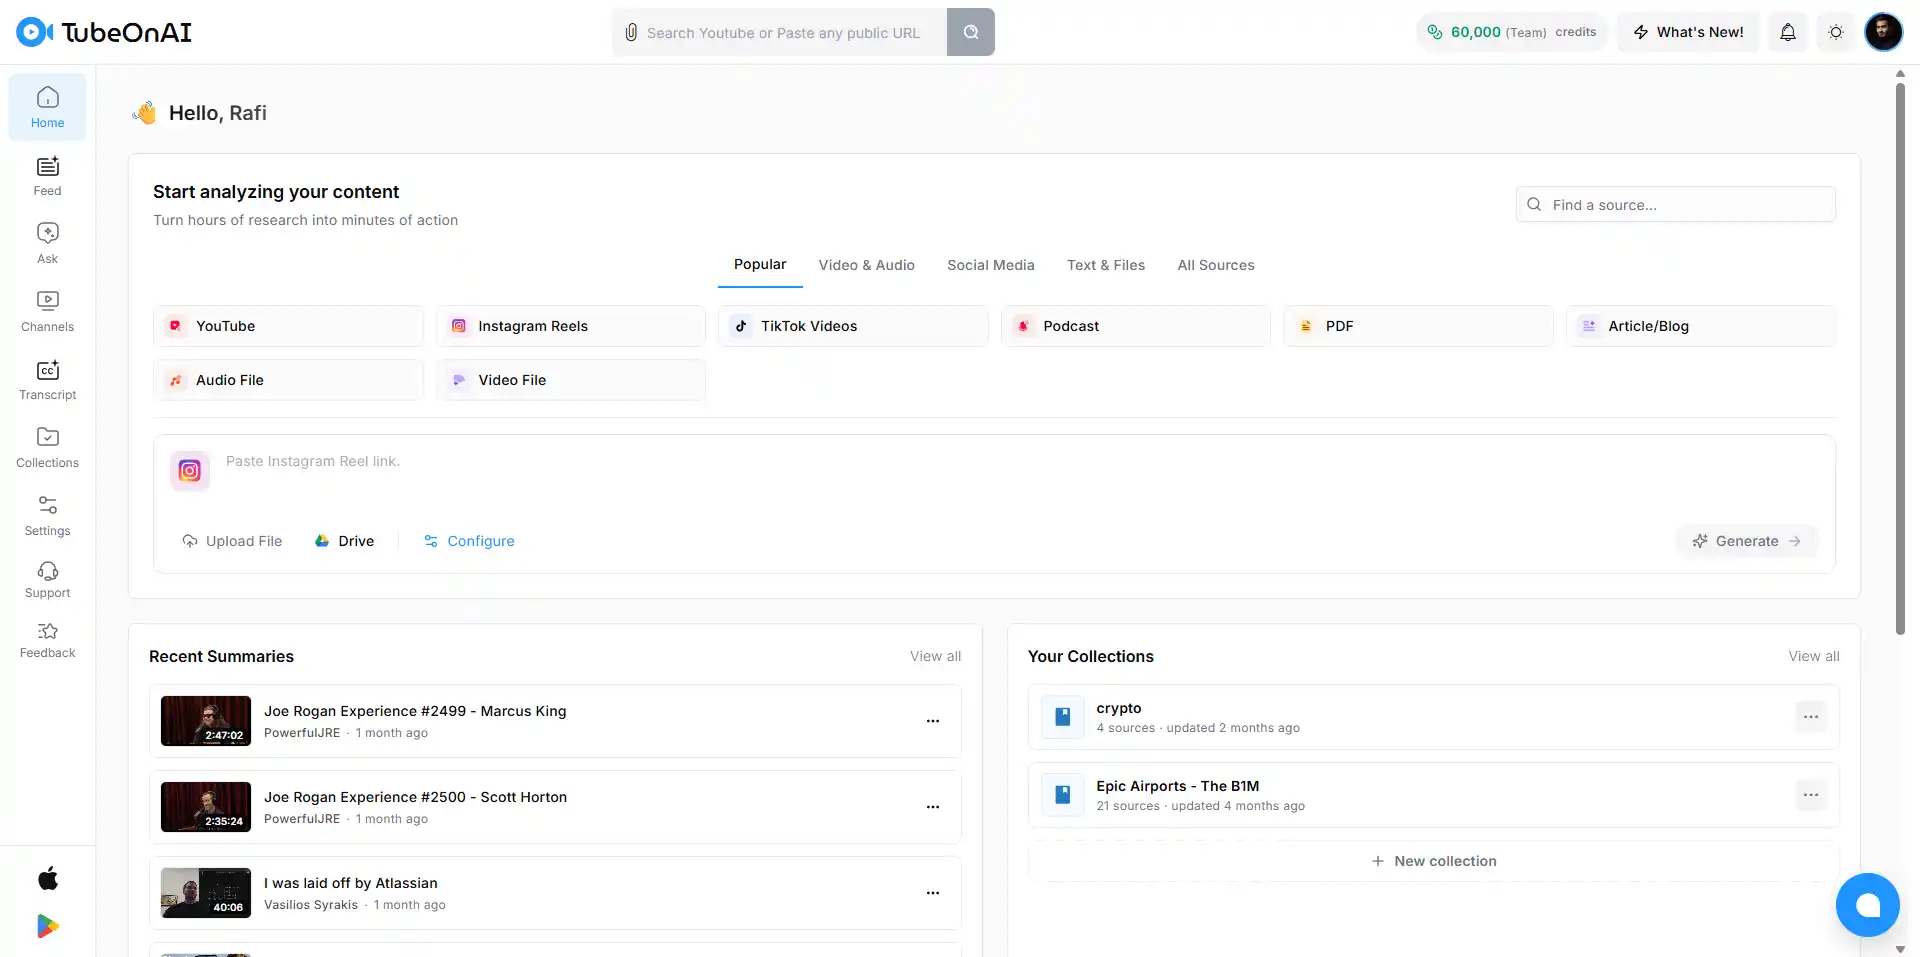Click the Google Play store icon
Screen dimensions: 1920x957
click(x=48, y=927)
